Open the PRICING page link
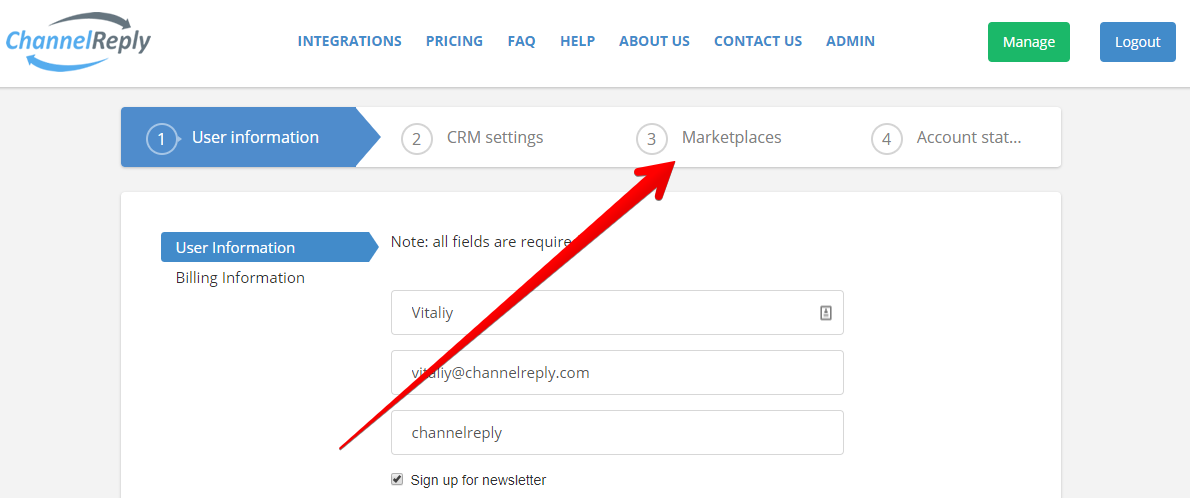This screenshot has width=1190, height=498. tap(455, 41)
